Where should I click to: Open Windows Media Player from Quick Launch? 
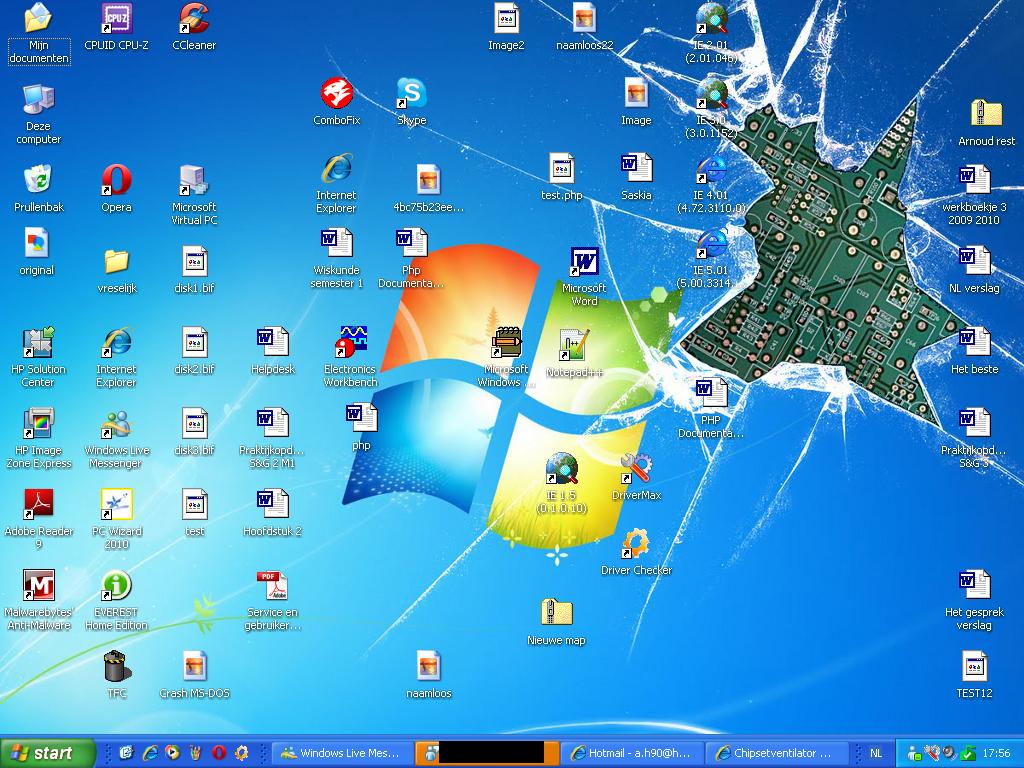[x=172, y=753]
